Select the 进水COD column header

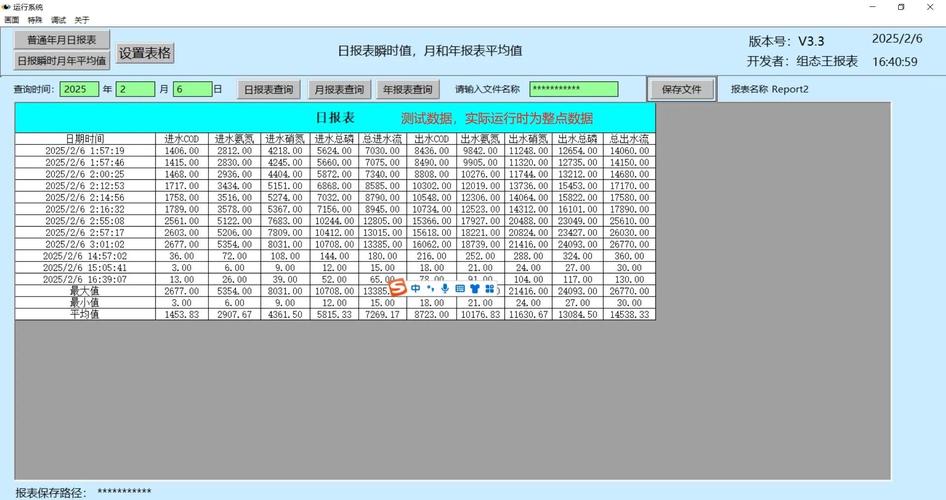[182, 139]
